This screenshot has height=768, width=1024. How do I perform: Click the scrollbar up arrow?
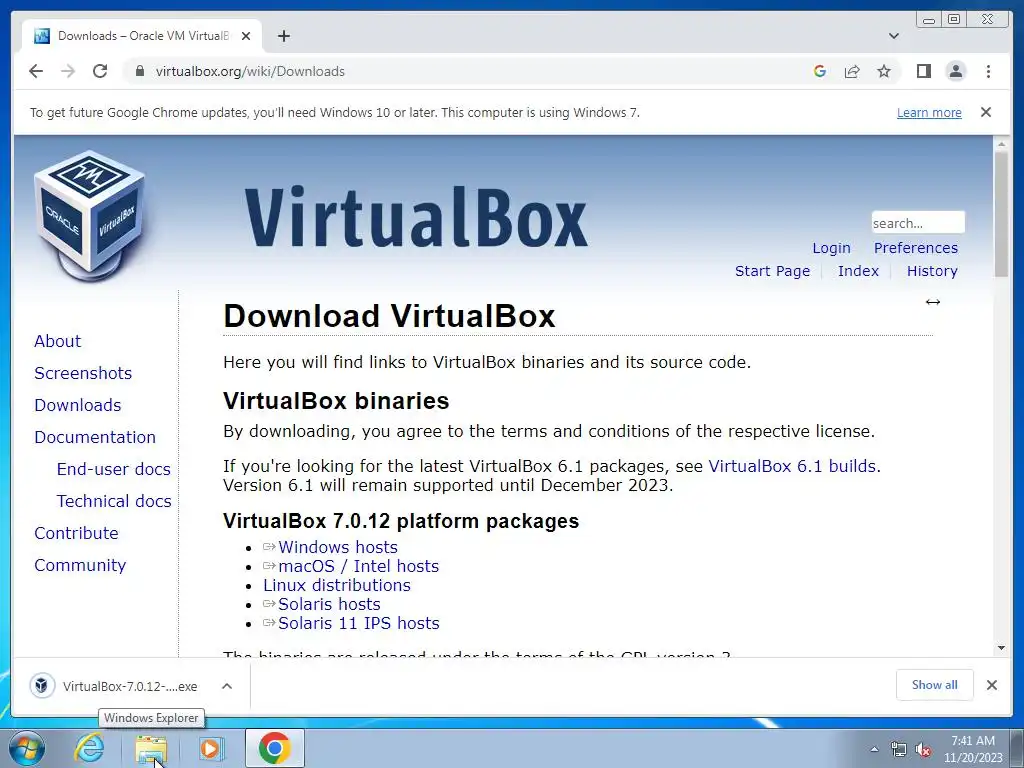point(1001,143)
